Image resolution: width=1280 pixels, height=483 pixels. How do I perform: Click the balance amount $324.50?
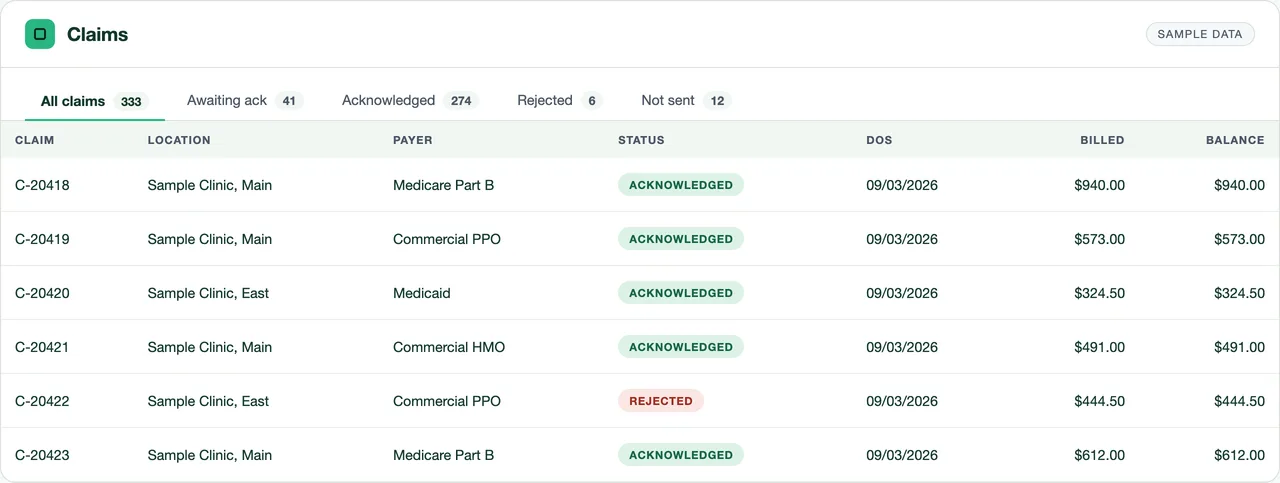coord(1239,293)
